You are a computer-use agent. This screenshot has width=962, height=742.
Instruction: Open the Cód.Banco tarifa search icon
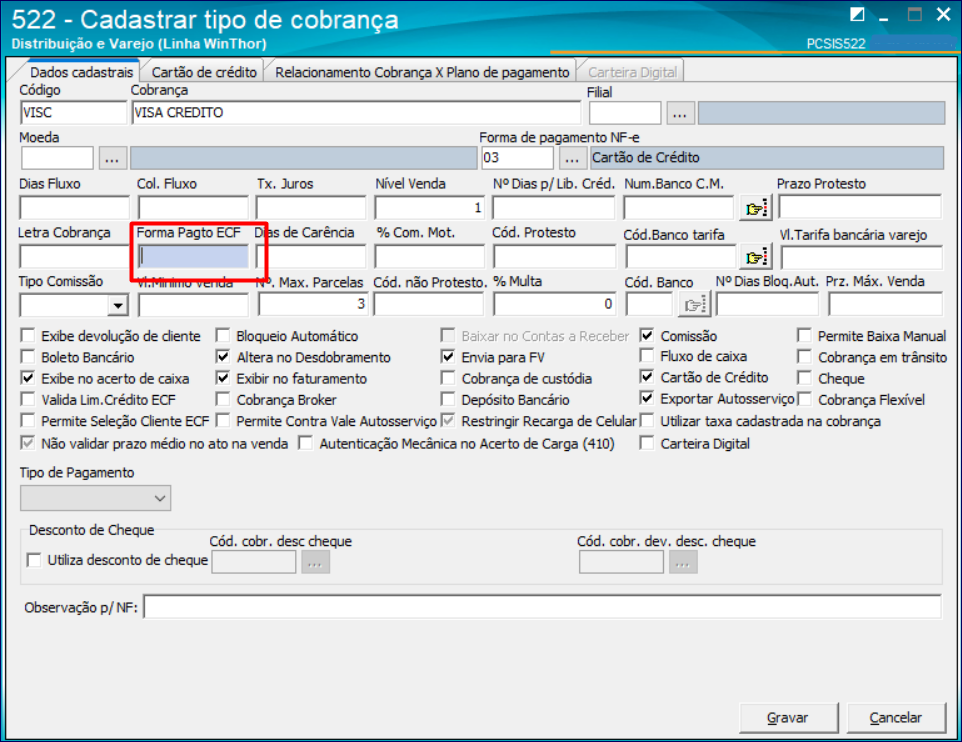[x=755, y=257]
